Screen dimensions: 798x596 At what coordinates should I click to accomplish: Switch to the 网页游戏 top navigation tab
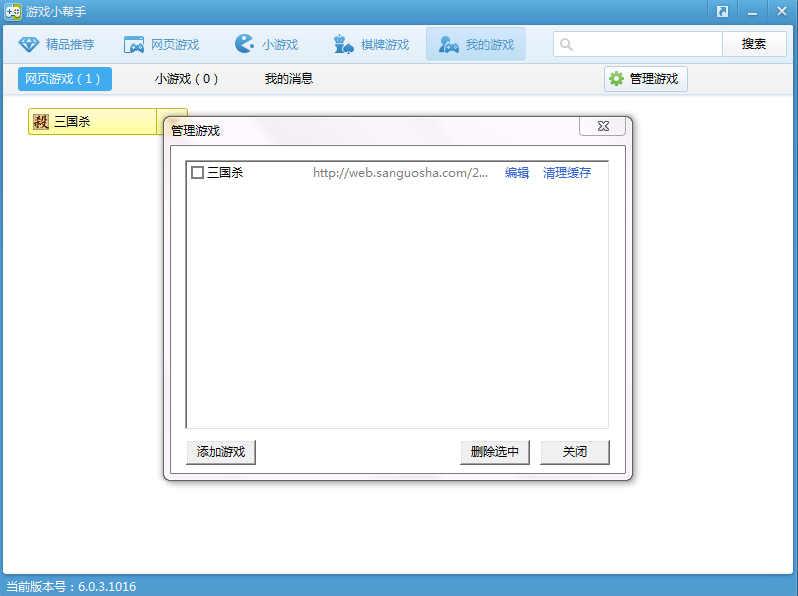click(162, 44)
